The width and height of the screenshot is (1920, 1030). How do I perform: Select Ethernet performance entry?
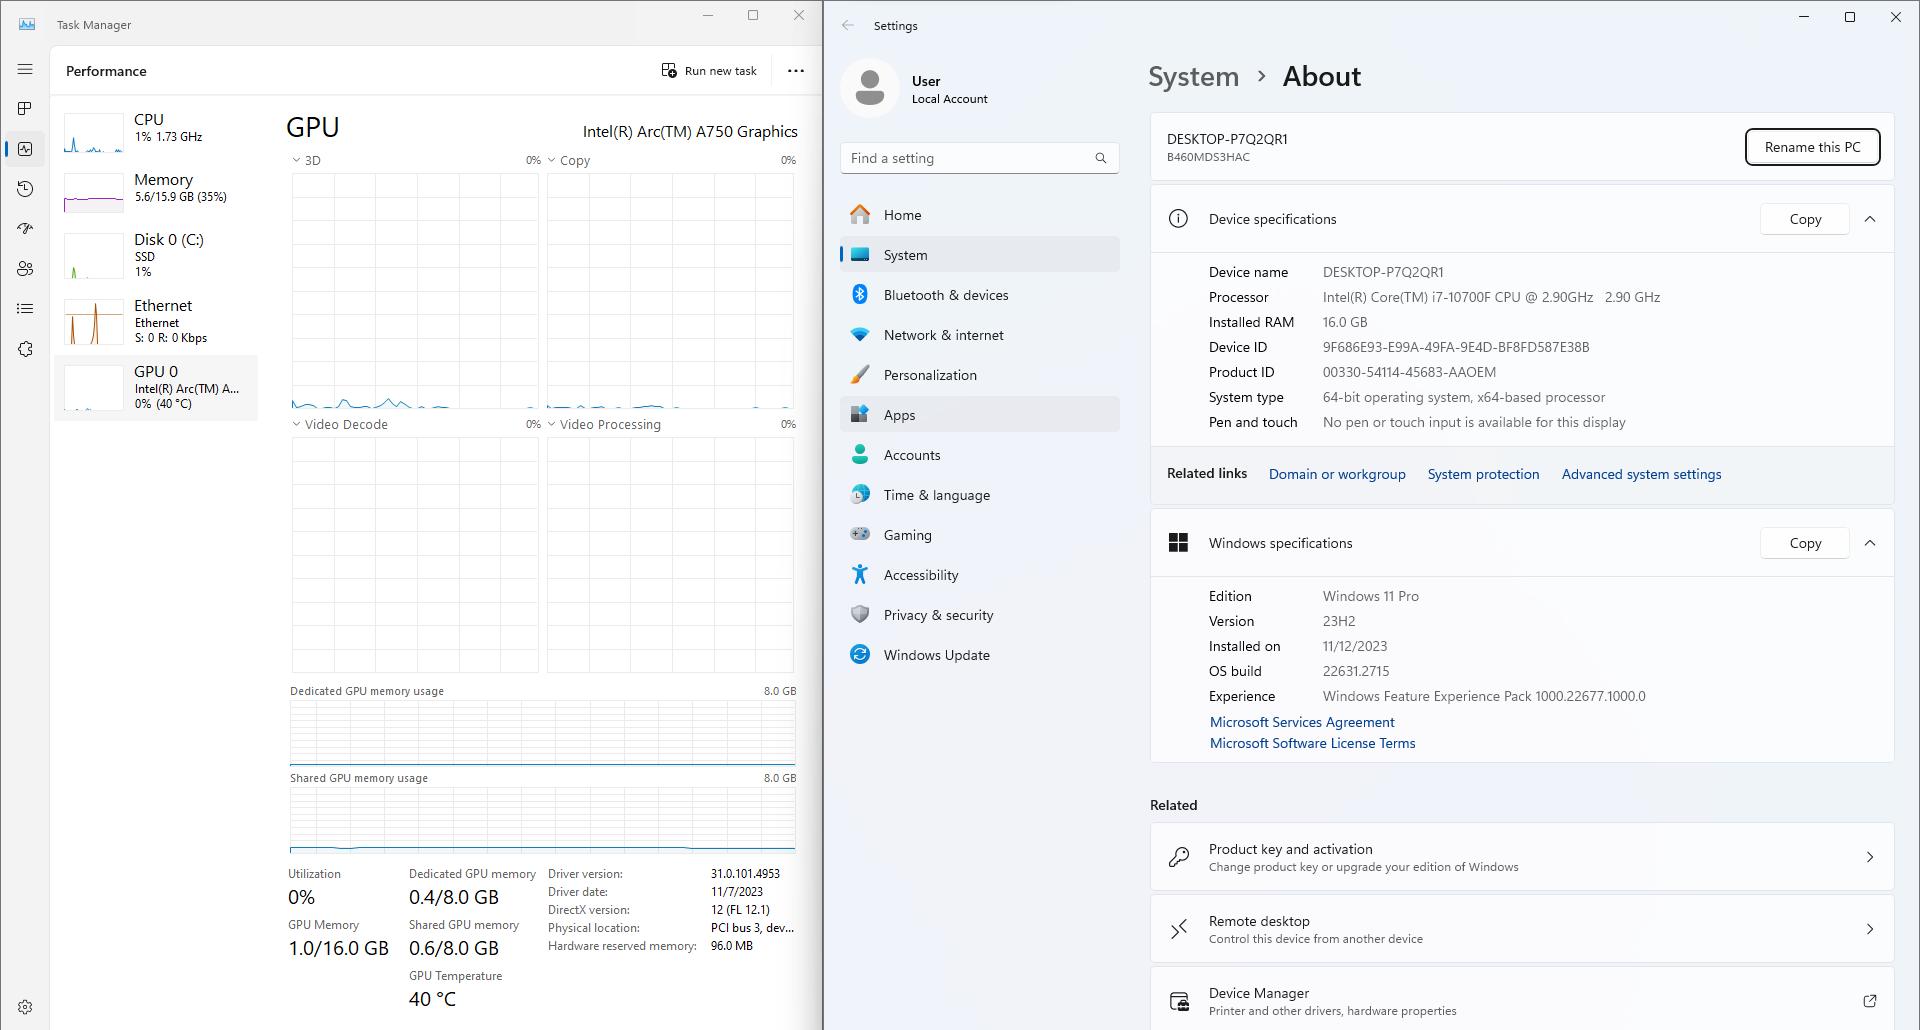[x=156, y=321]
